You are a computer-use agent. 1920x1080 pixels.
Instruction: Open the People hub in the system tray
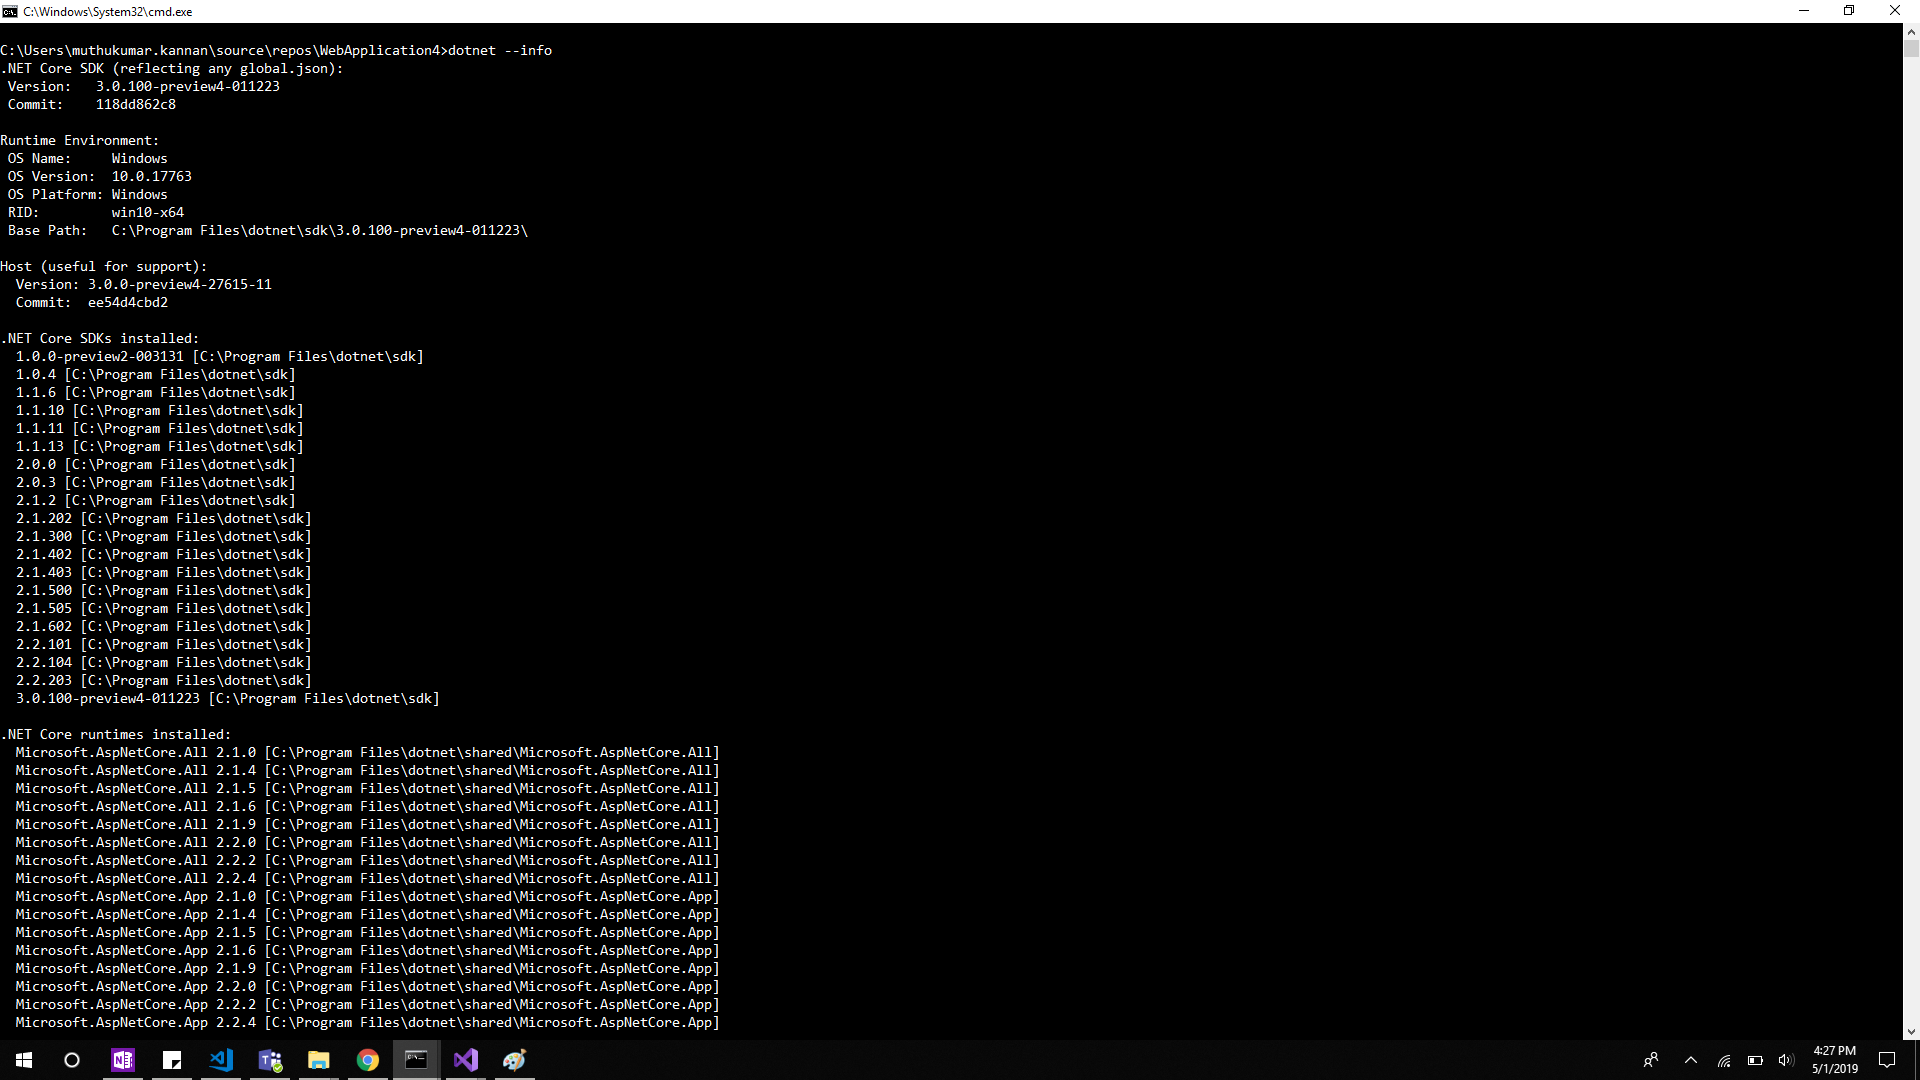click(x=1652, y=1060)
